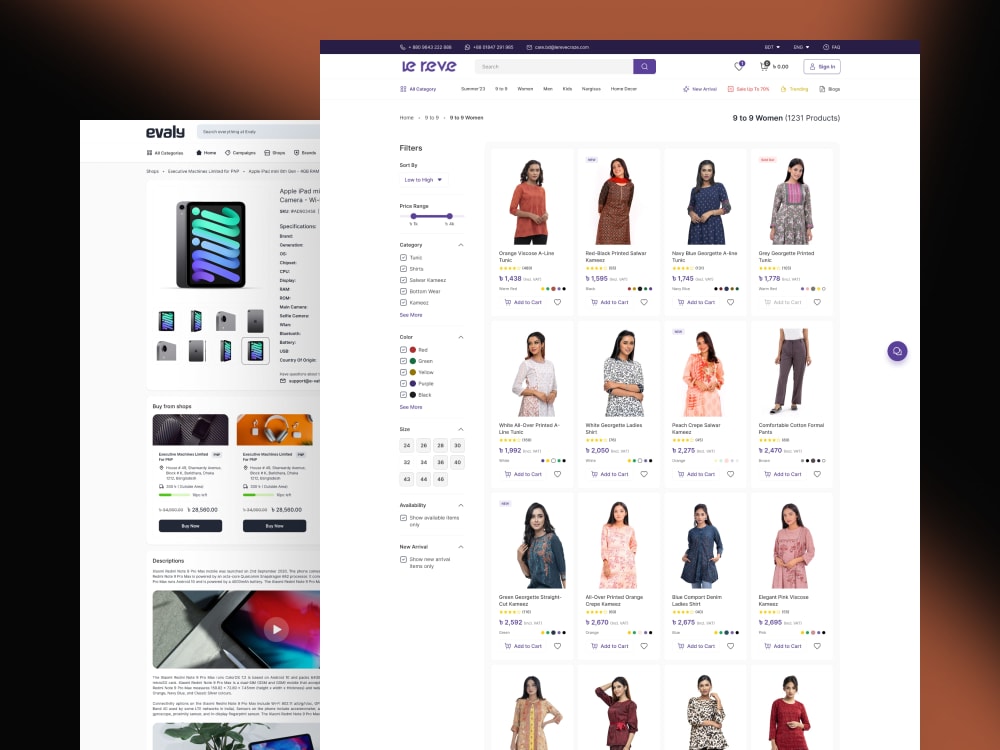Click the Sale Up To 70% tag icon
This screenshot has width=1000, height=750.
(x=731, y=89)
